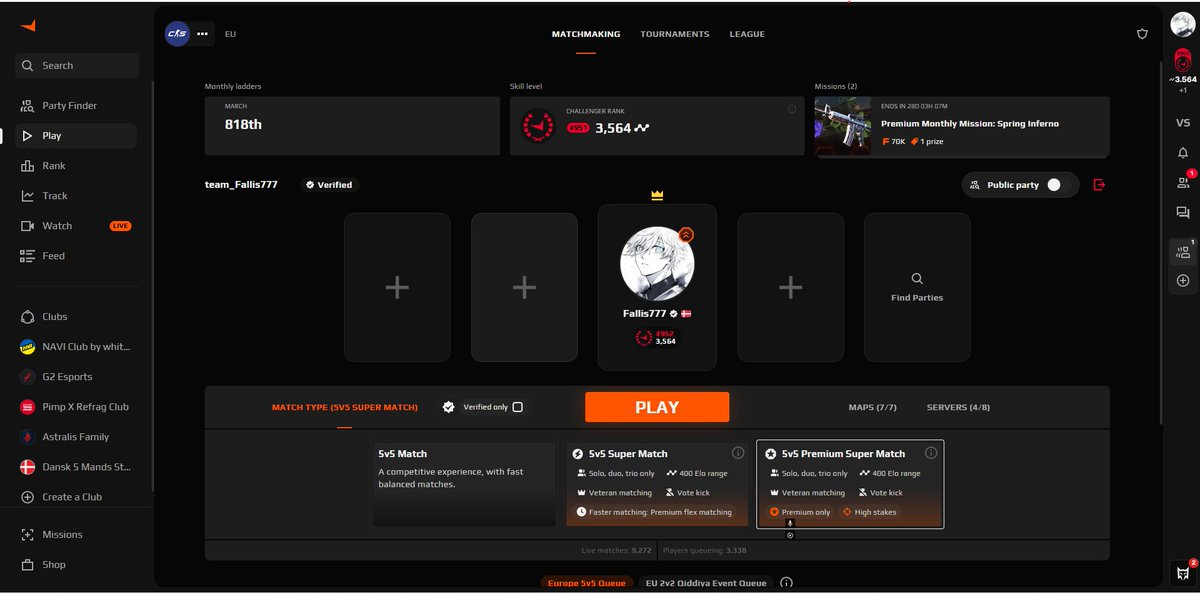The width and height of the screenshot is (1200, 593).
Task: Select the Europe 5v5 Queue
Action: pyautogui.click(x=586, y=583)
